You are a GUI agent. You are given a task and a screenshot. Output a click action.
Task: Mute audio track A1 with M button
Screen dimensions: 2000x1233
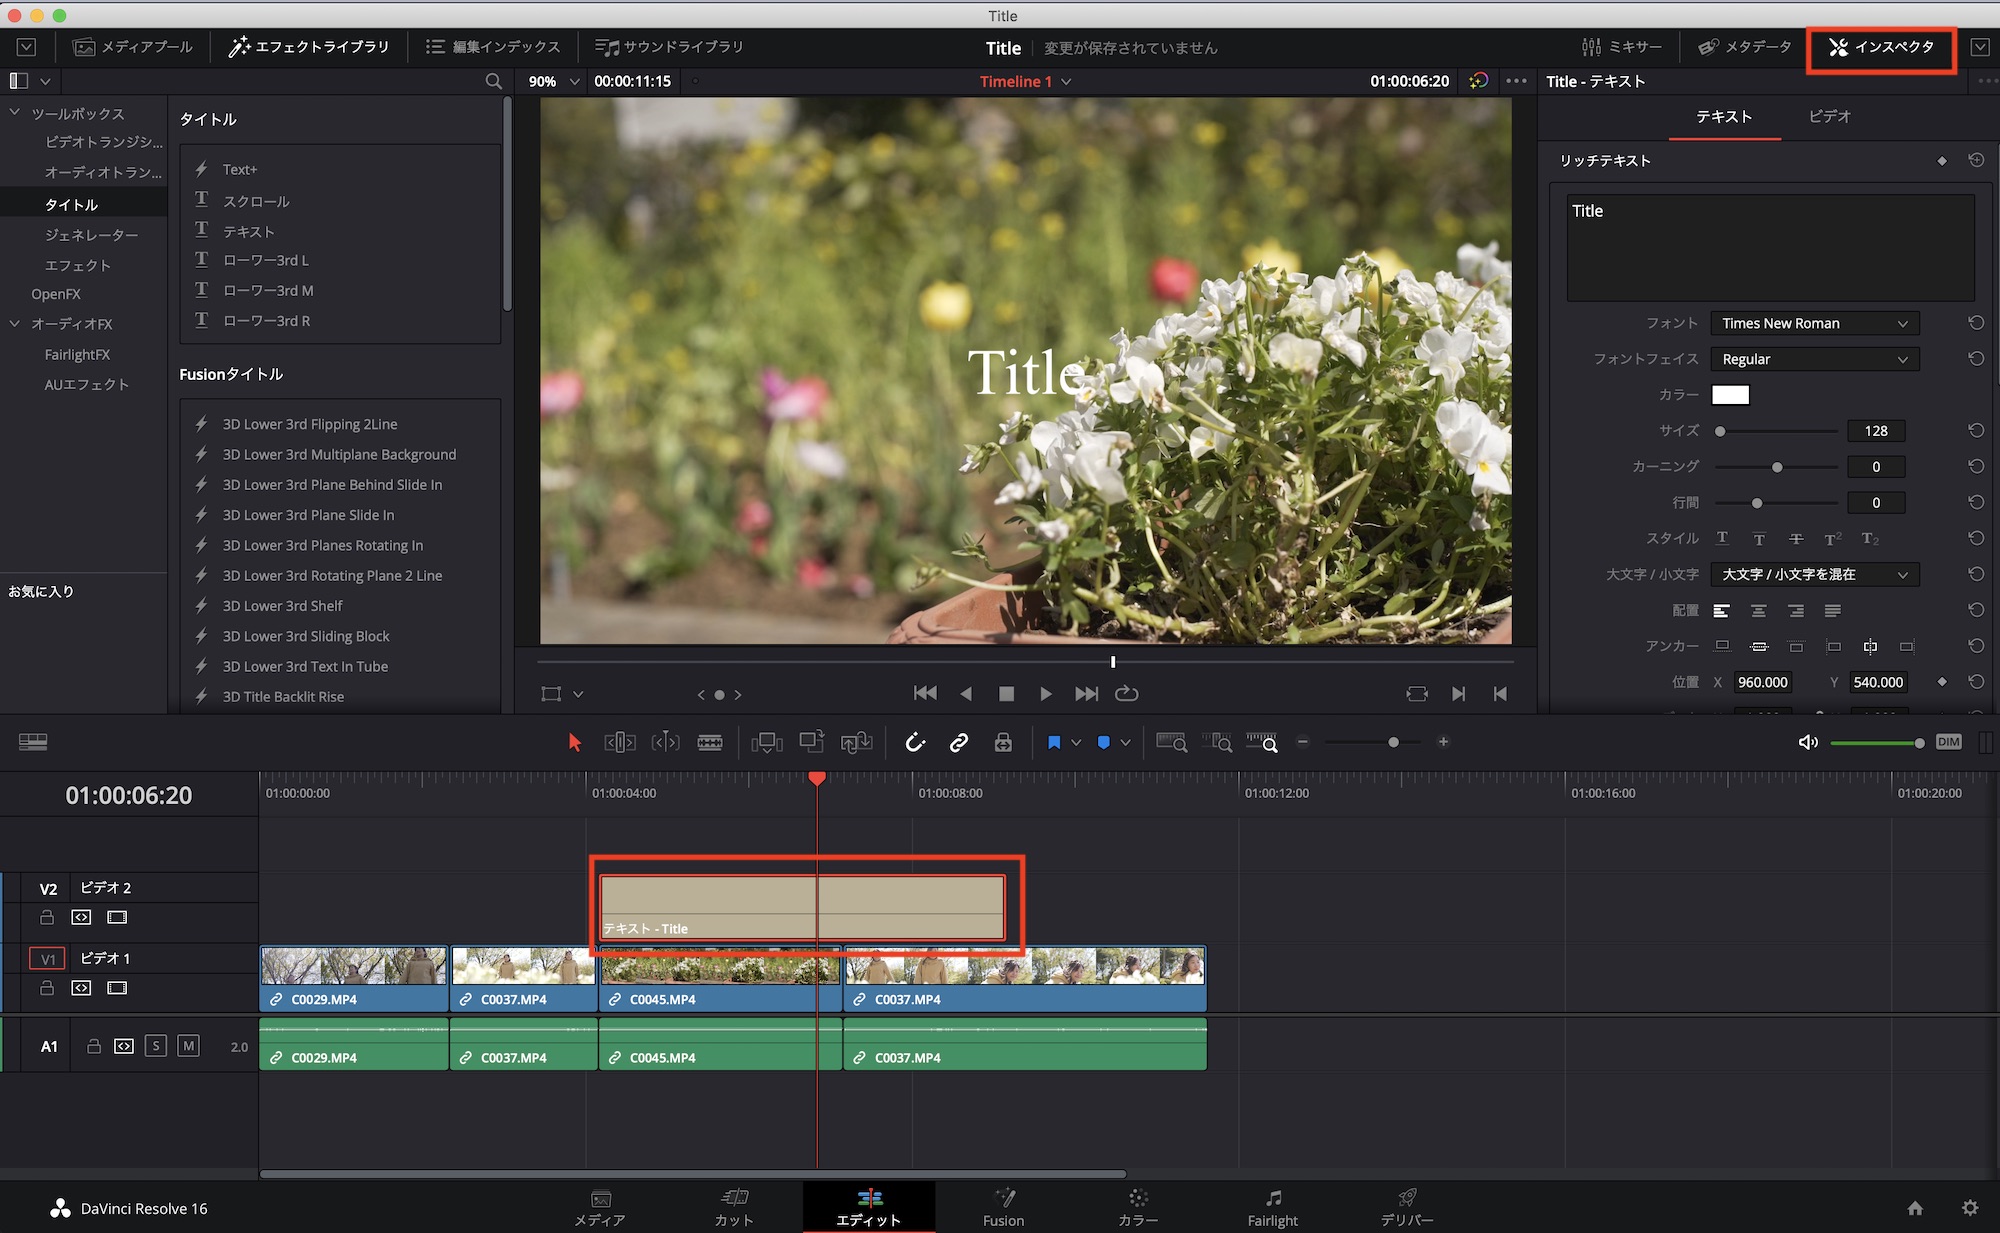point(188,1046)
